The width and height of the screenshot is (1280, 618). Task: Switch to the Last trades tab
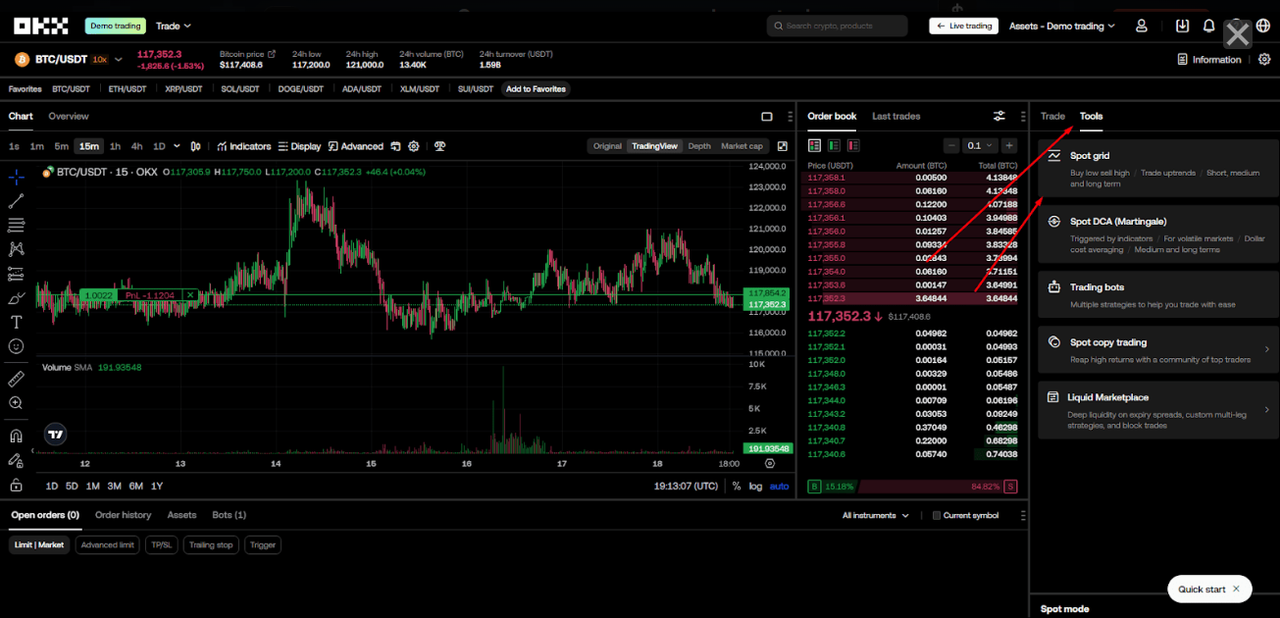tap(896, 117)
